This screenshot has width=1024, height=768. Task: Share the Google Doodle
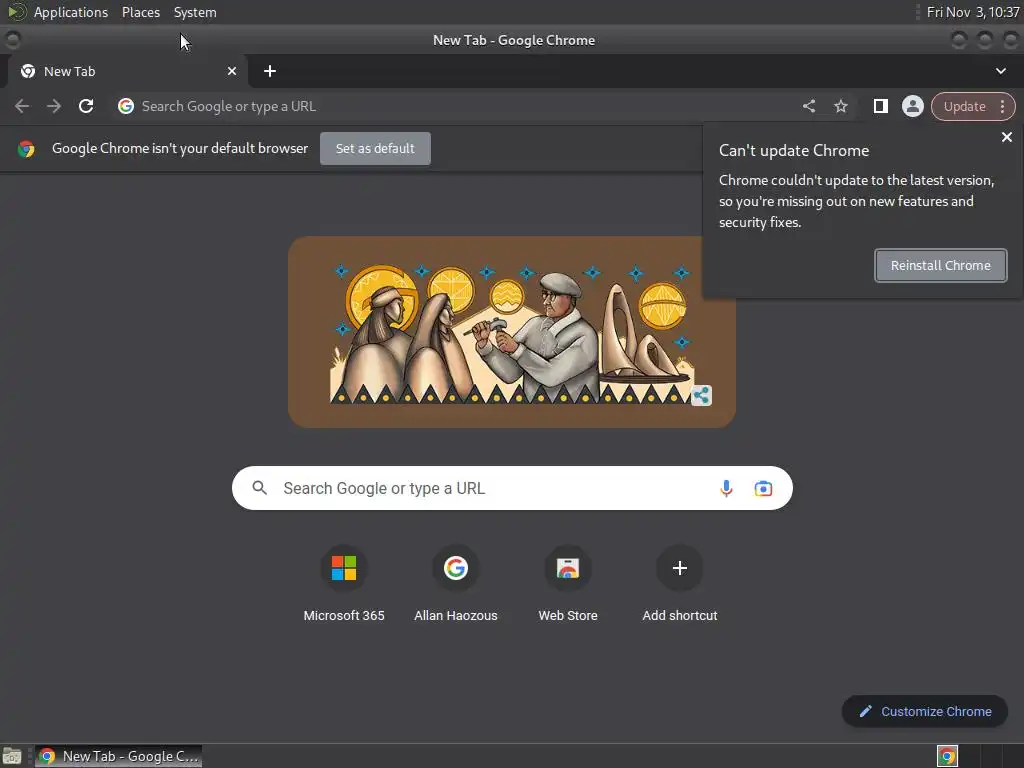point(701,395)
